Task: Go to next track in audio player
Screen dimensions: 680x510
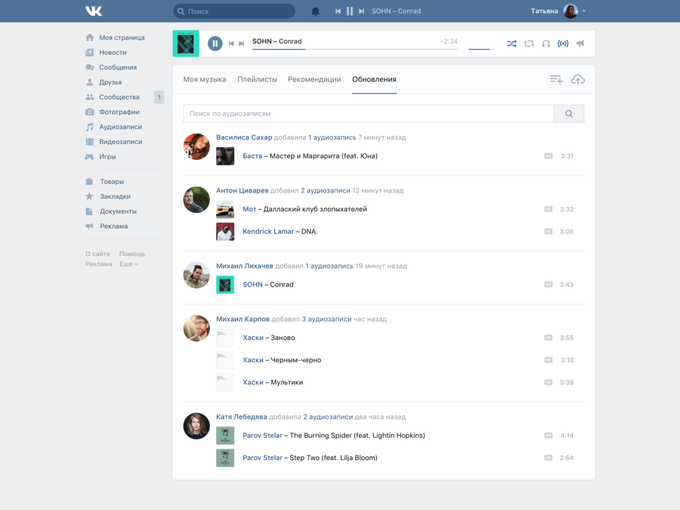Action: pyautogui.click(x=242, y=43)
